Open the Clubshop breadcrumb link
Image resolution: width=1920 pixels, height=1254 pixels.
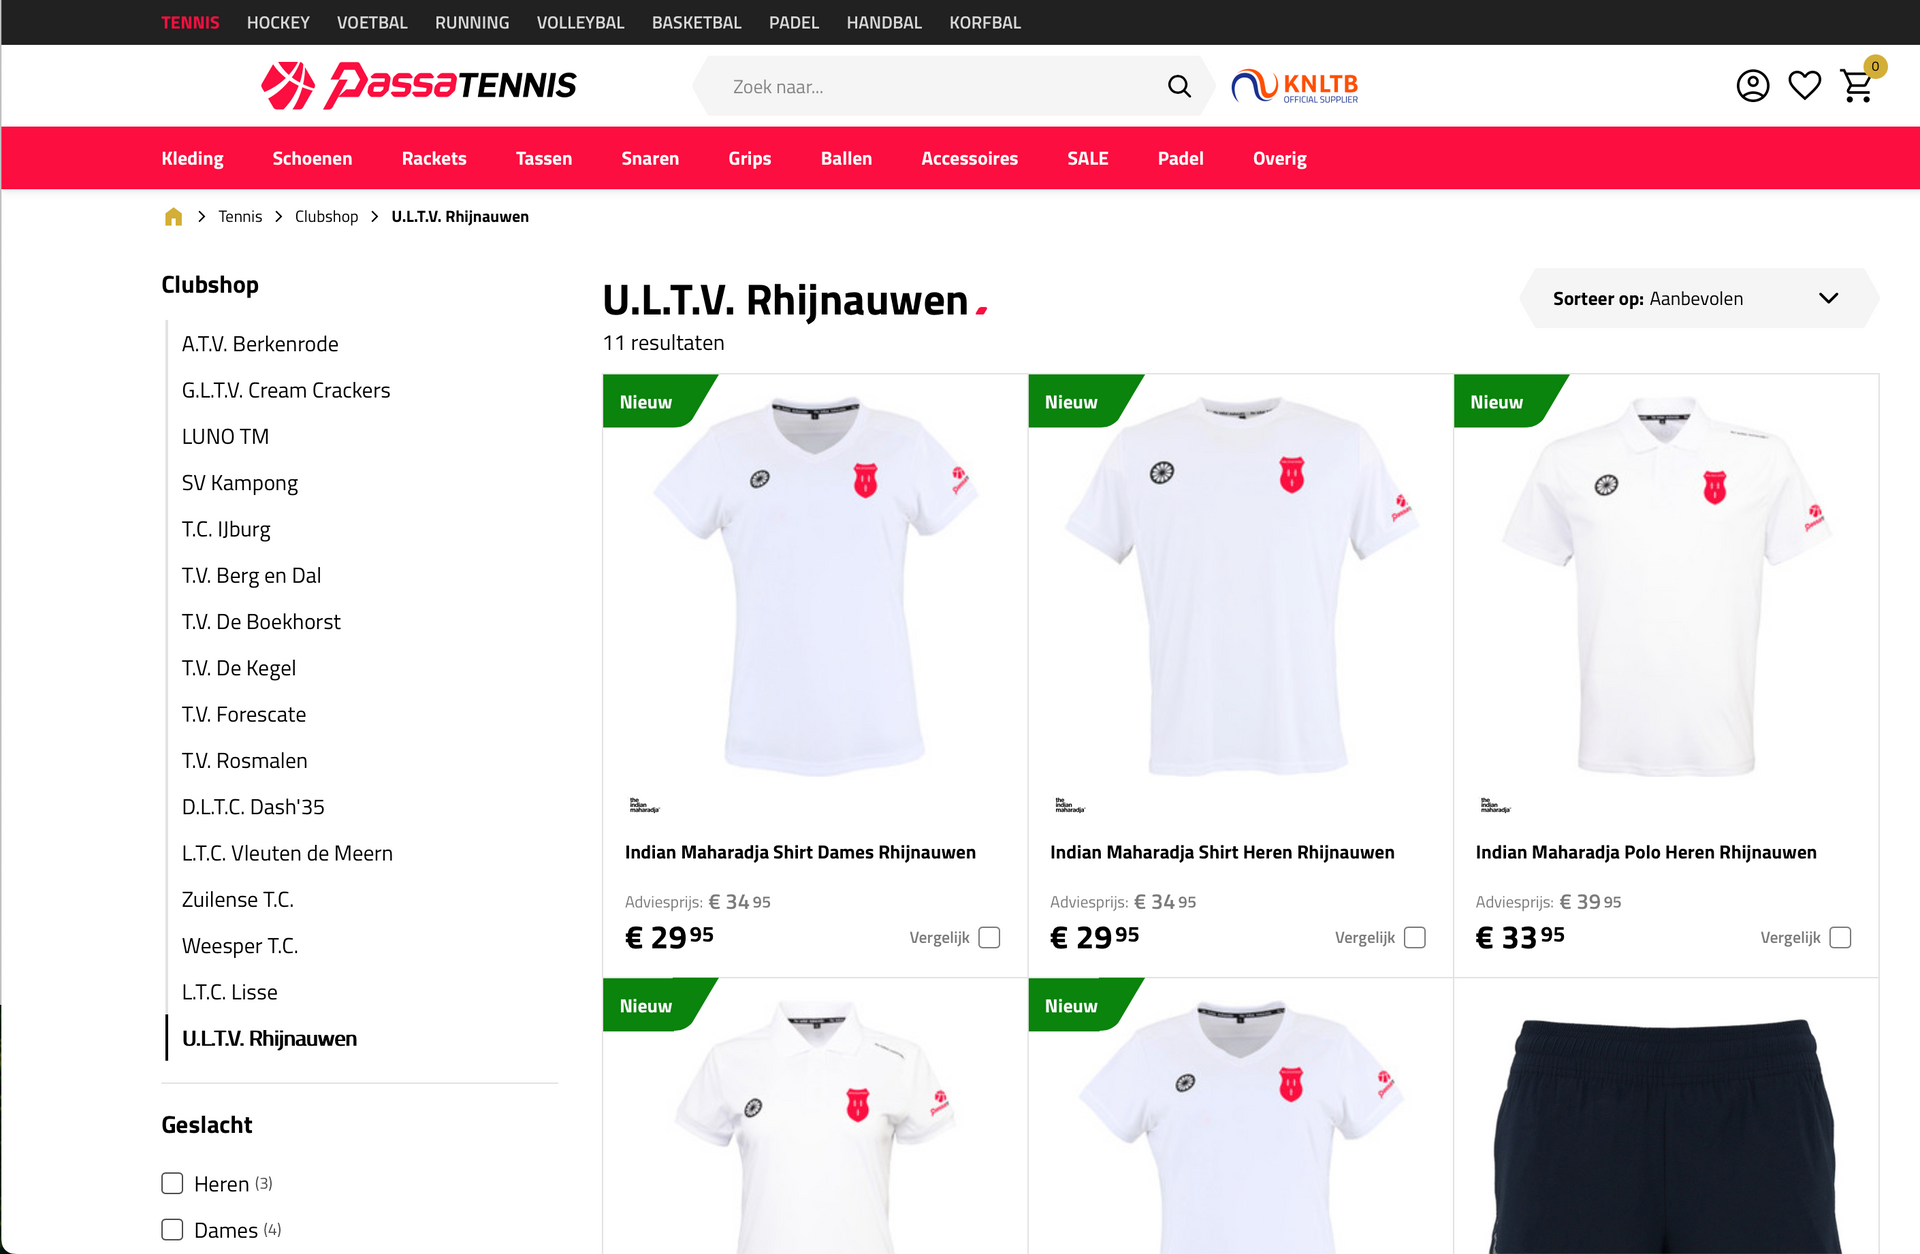pos(326,217)
